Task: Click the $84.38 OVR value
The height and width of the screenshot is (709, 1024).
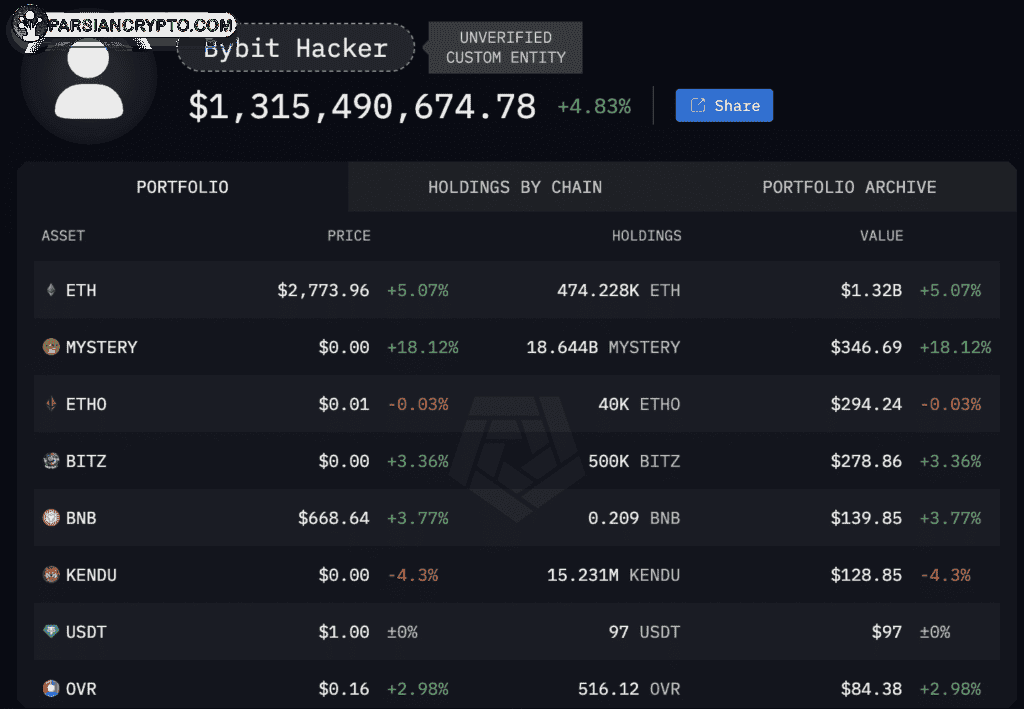Action: (x=871, y=688)
